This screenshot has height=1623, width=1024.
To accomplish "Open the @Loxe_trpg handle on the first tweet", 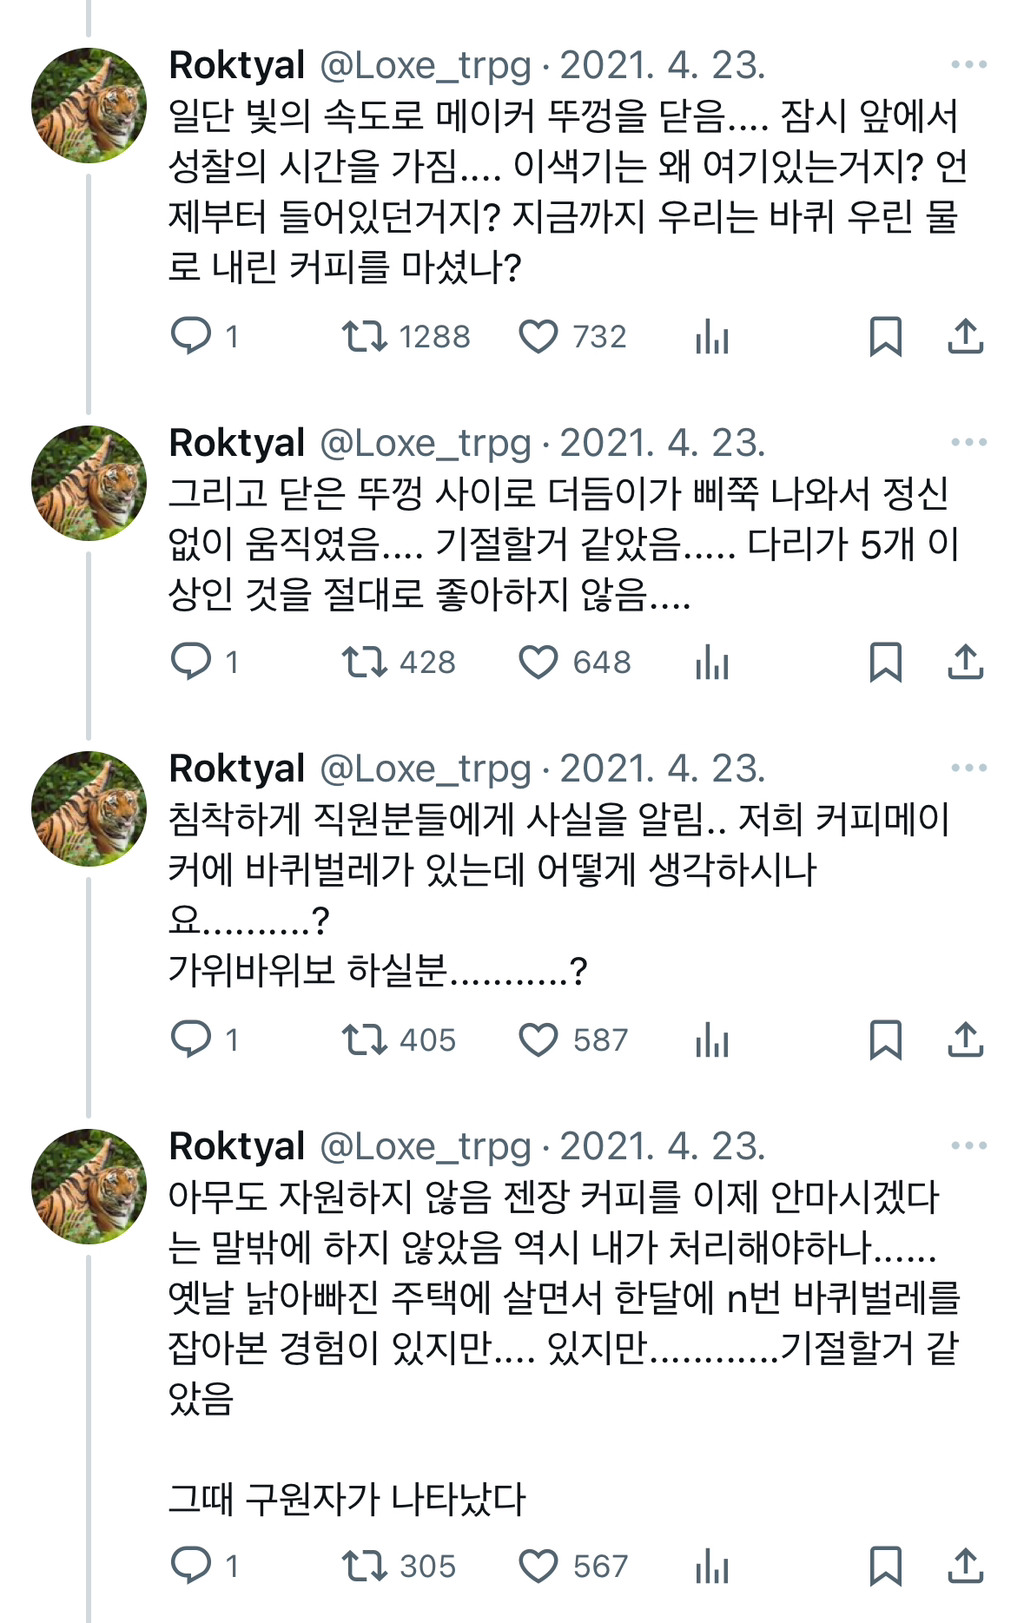I will [x=425, y=66].
